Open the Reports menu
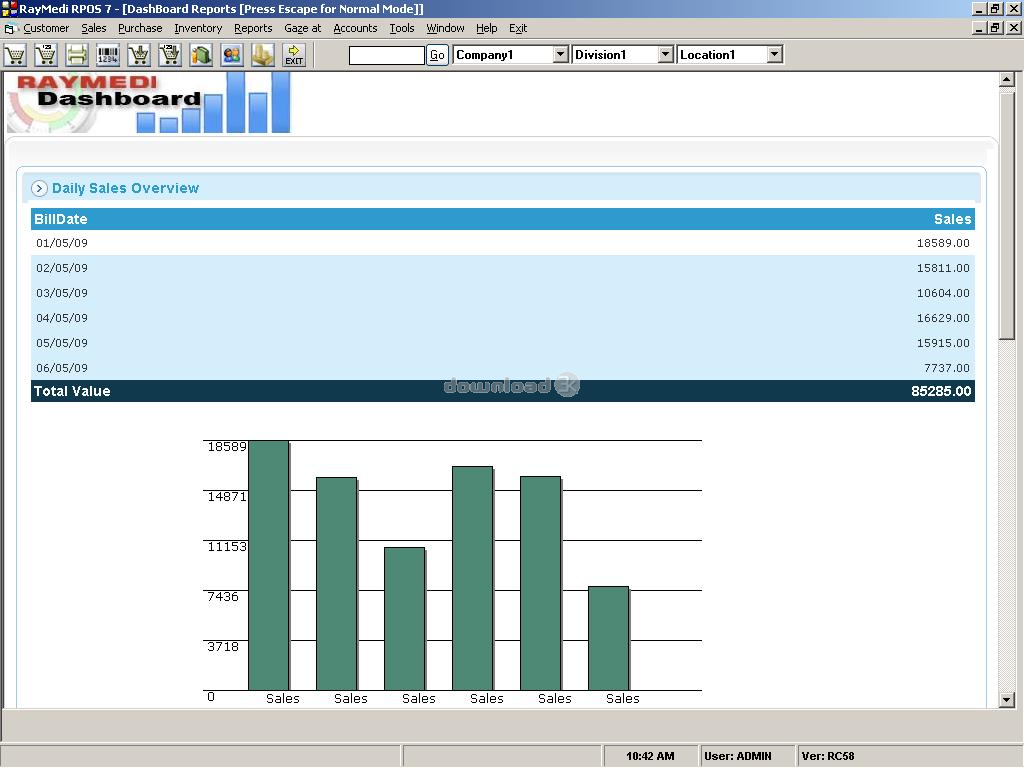 tap(253, 28)
